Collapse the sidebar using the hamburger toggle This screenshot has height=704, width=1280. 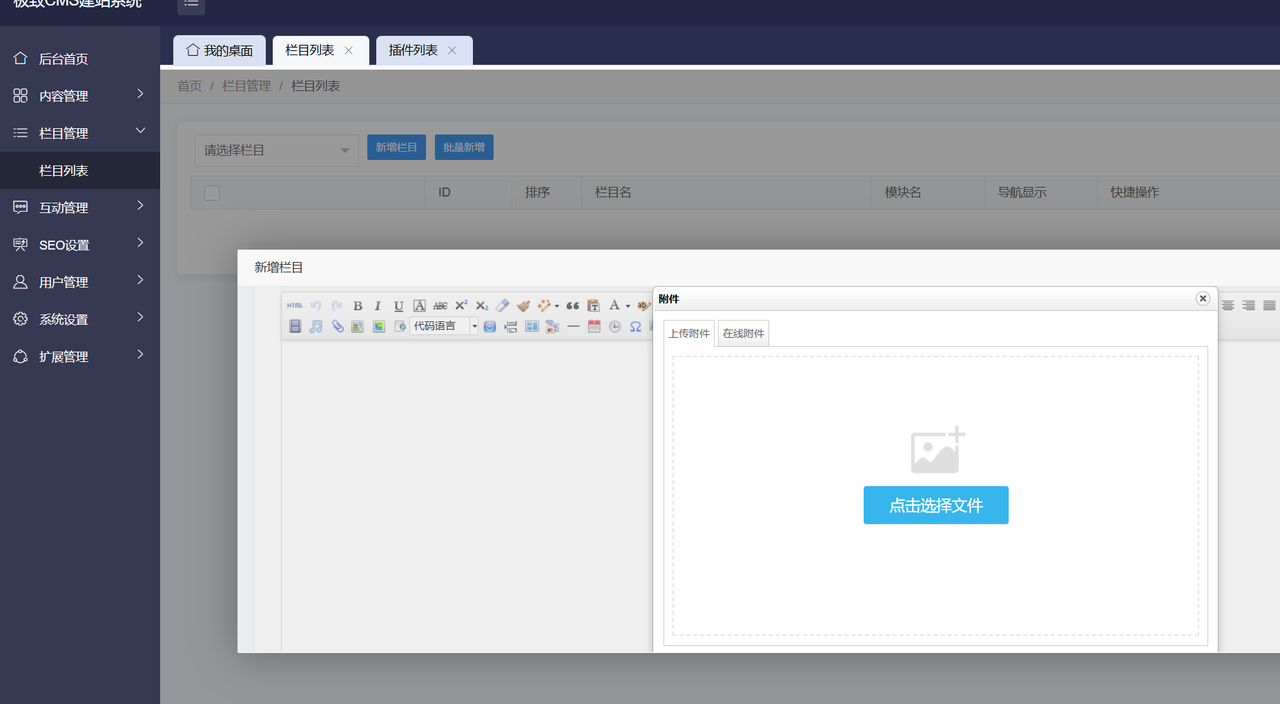(191, 4)
